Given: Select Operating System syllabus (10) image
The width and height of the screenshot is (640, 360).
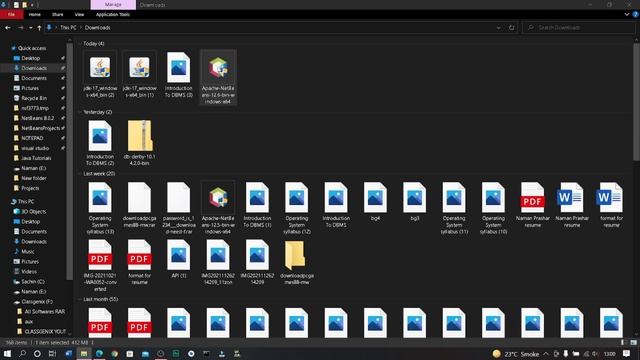Looking at the screenshot, I should coord(493,198).
